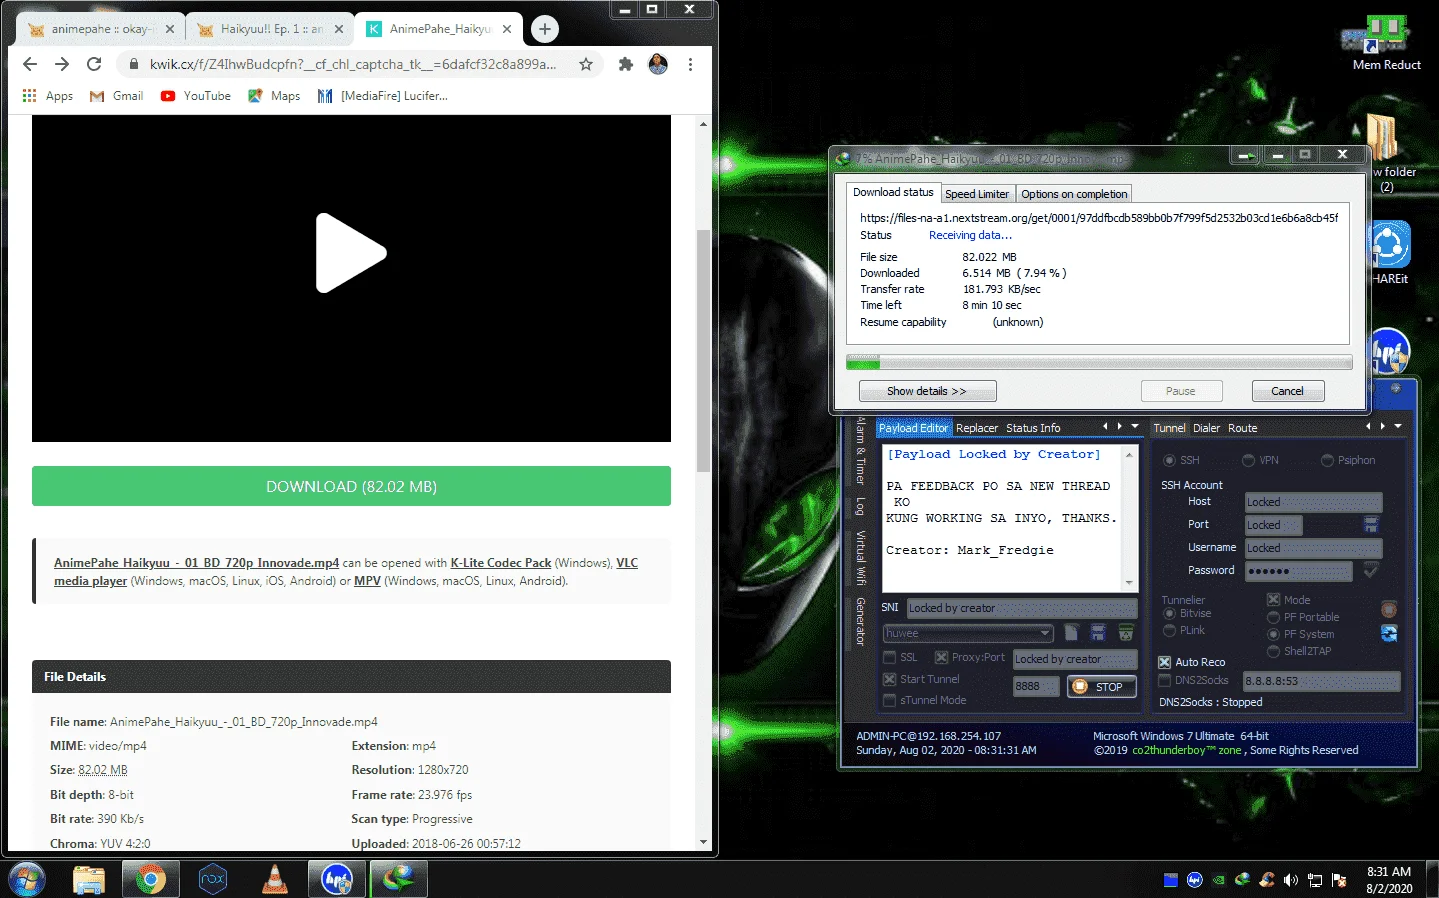Open Chrome's three-dot menu
The height and width of the screenshot is (898, 1439).
690,64
